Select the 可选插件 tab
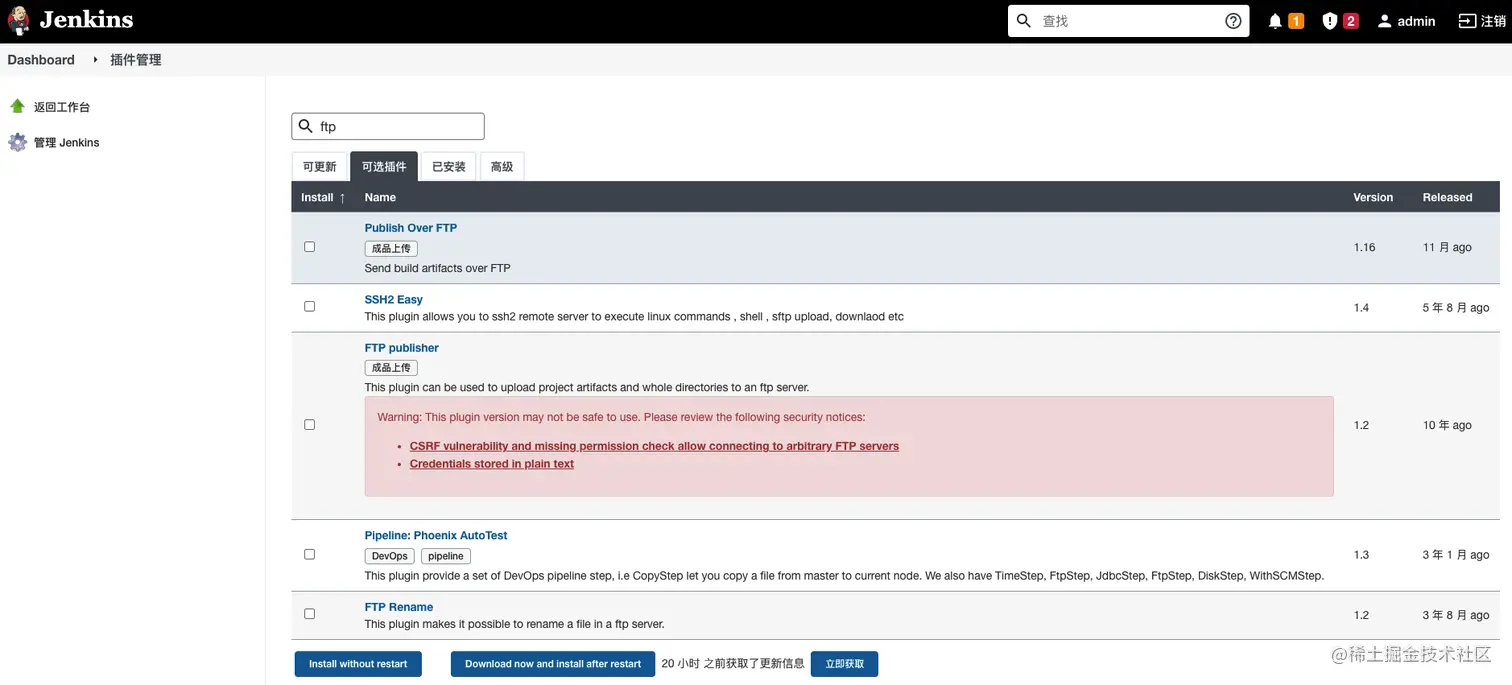The height and width of the screenshot is (685, 1512). (x=384, y=167)
